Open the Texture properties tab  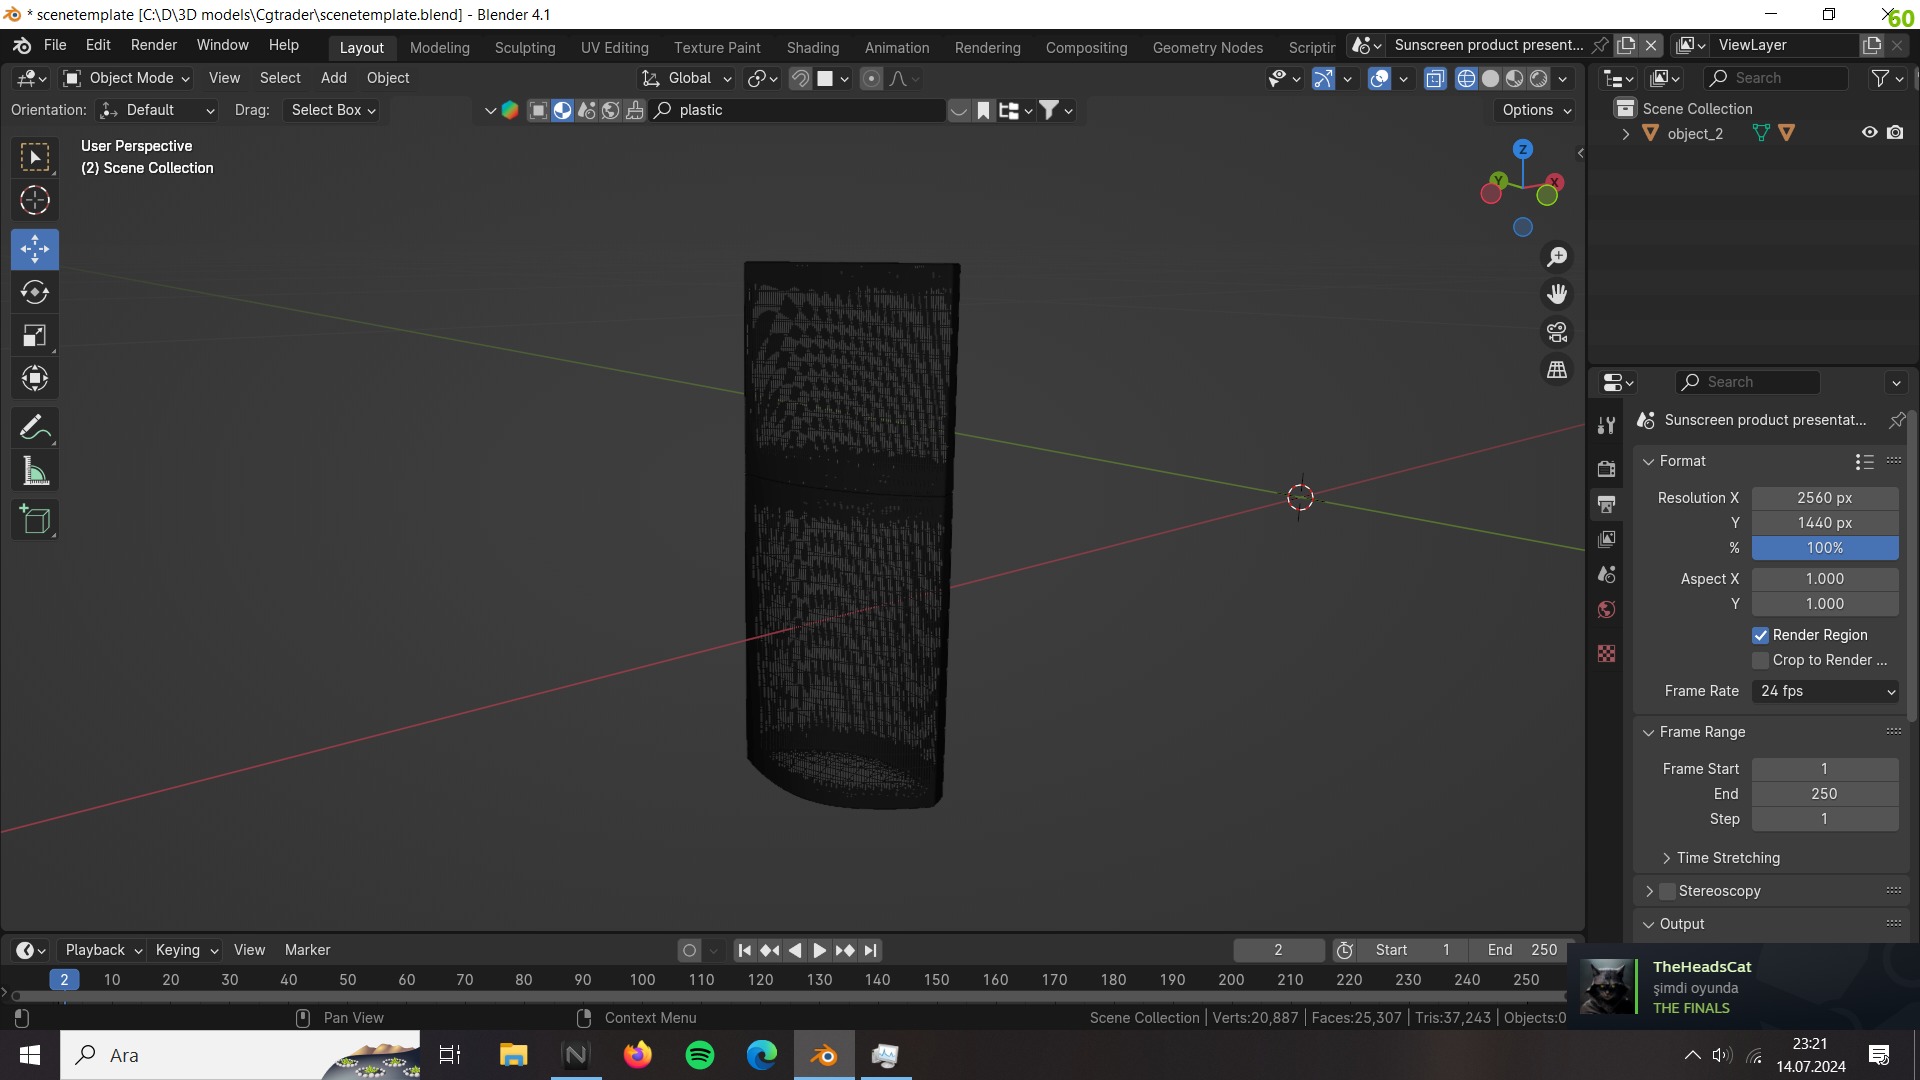click(x=1606, y=653)
